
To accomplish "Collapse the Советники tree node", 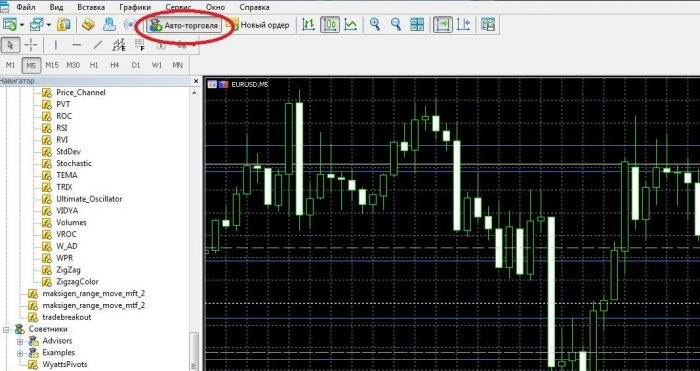I will [6, 329].
